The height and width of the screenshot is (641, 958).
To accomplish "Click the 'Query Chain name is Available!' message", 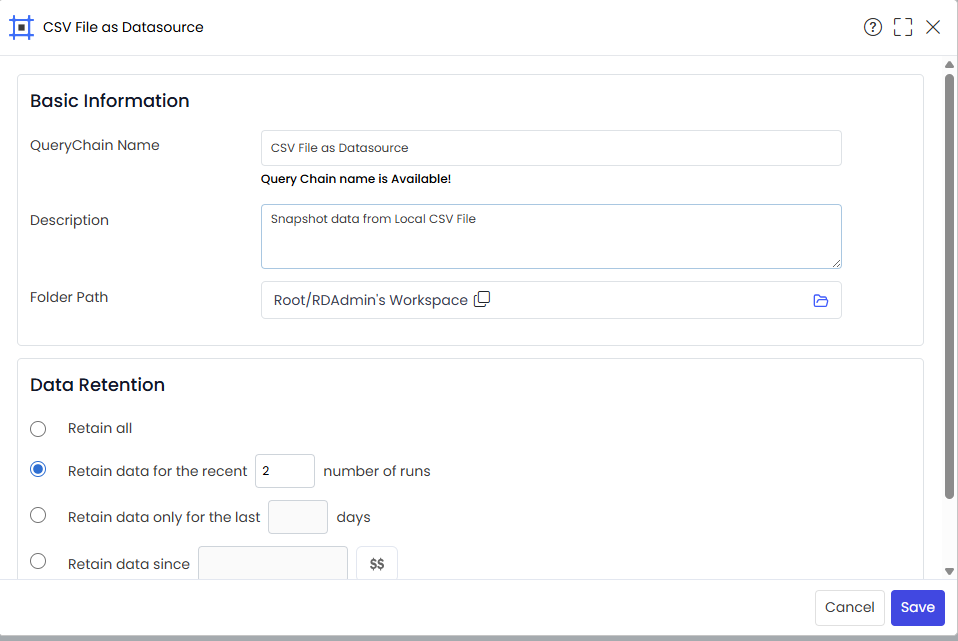I will [x=356, y=179].
